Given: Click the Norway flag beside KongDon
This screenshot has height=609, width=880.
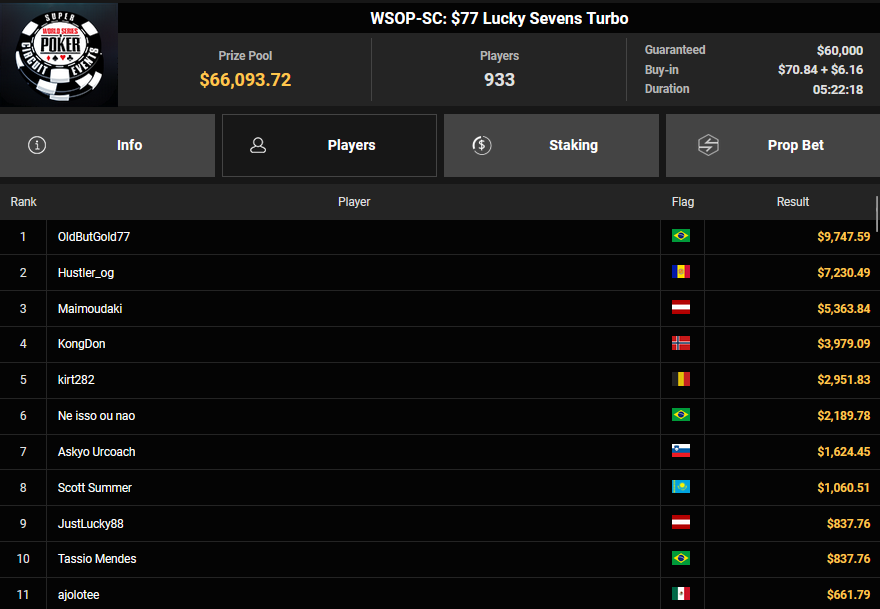Looking at the screenshot, I should 681,343.
